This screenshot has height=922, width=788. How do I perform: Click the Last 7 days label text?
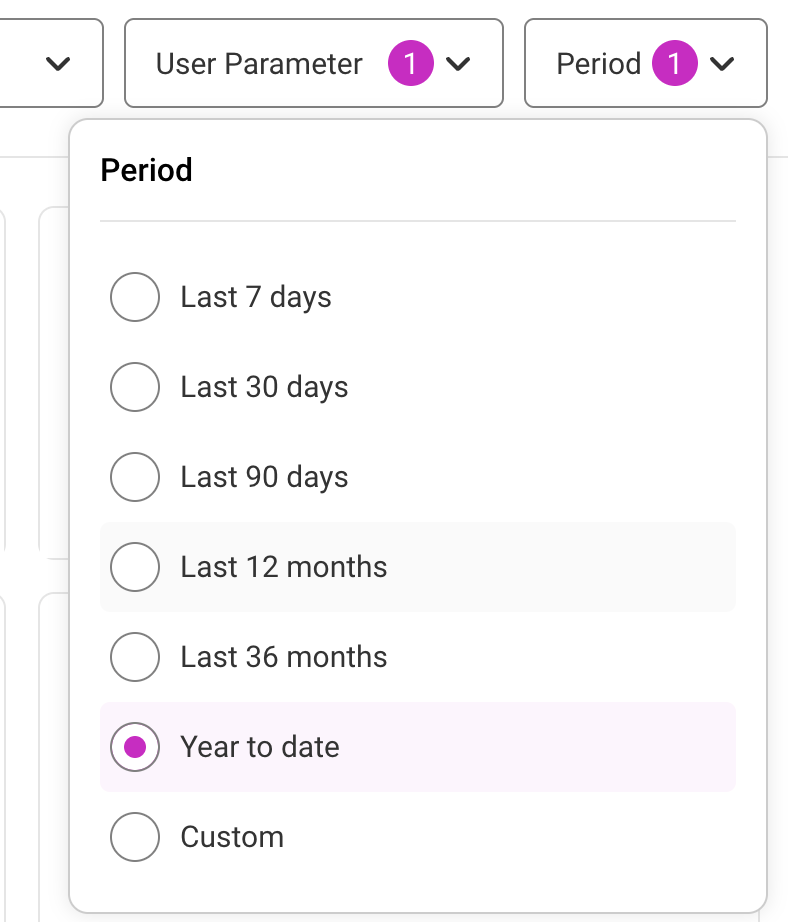pyautogui.click(x=255, y=297)
